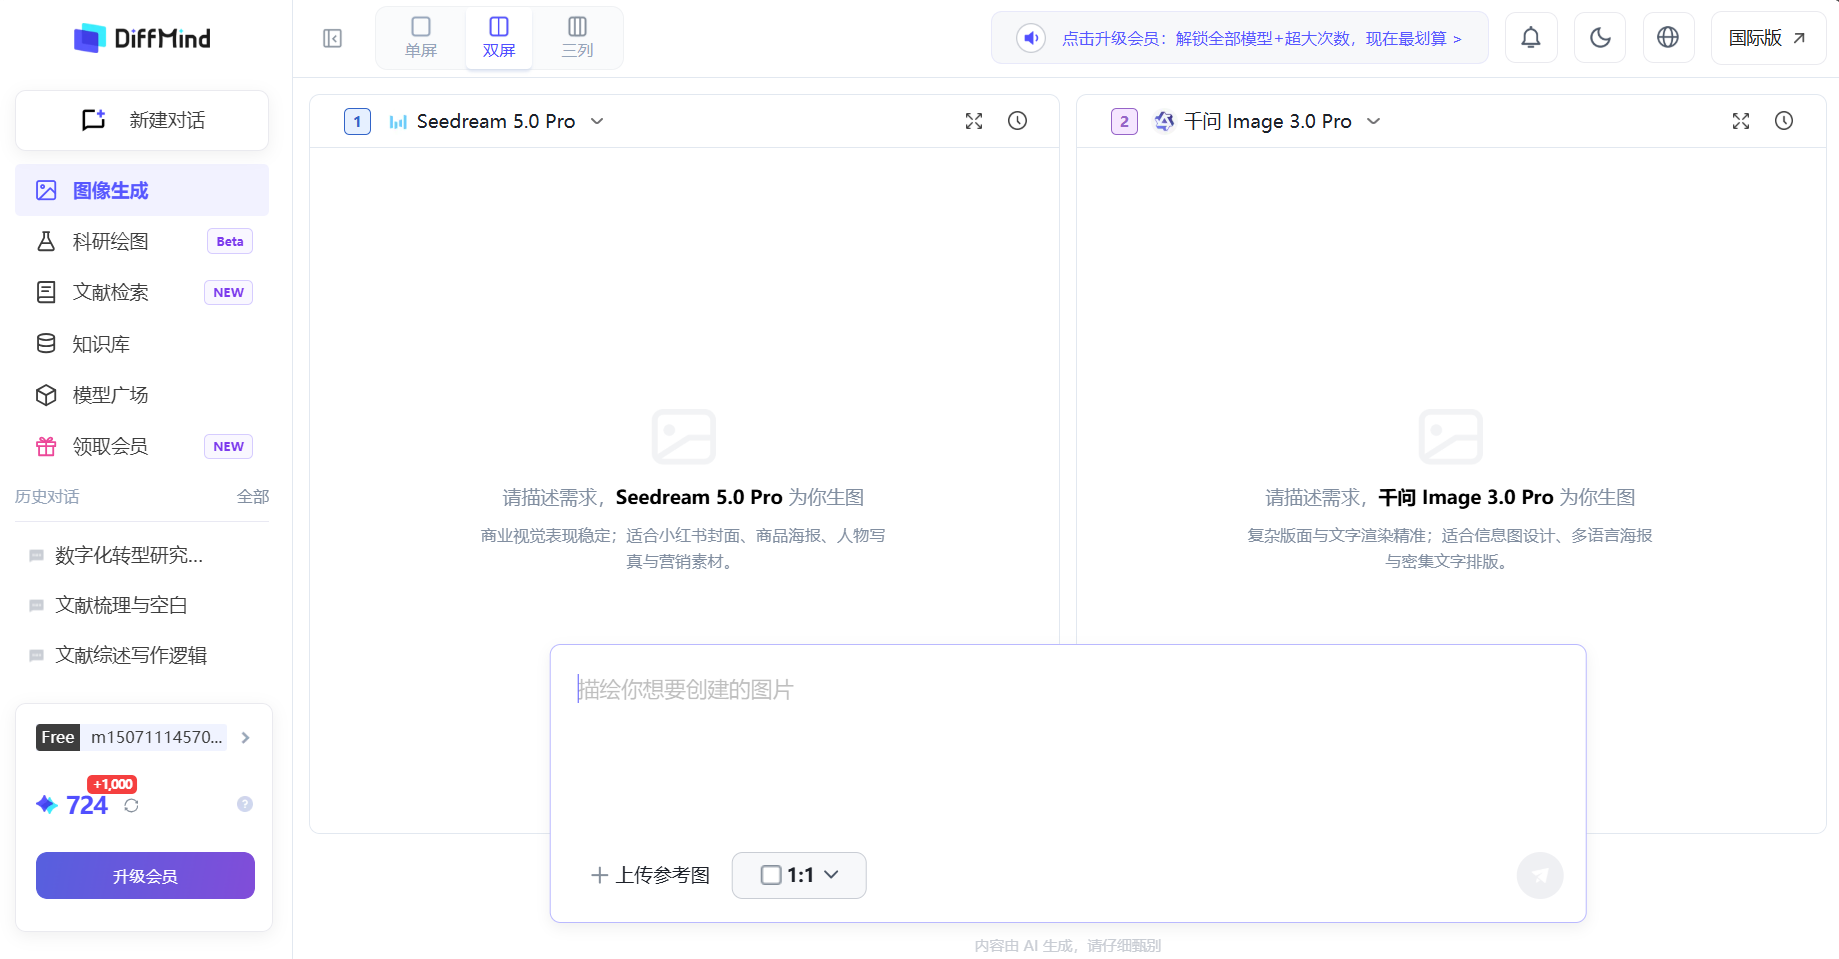Open 领取会员 claim membership menu
1839x959 pixels.
click(x=142, y=446)
